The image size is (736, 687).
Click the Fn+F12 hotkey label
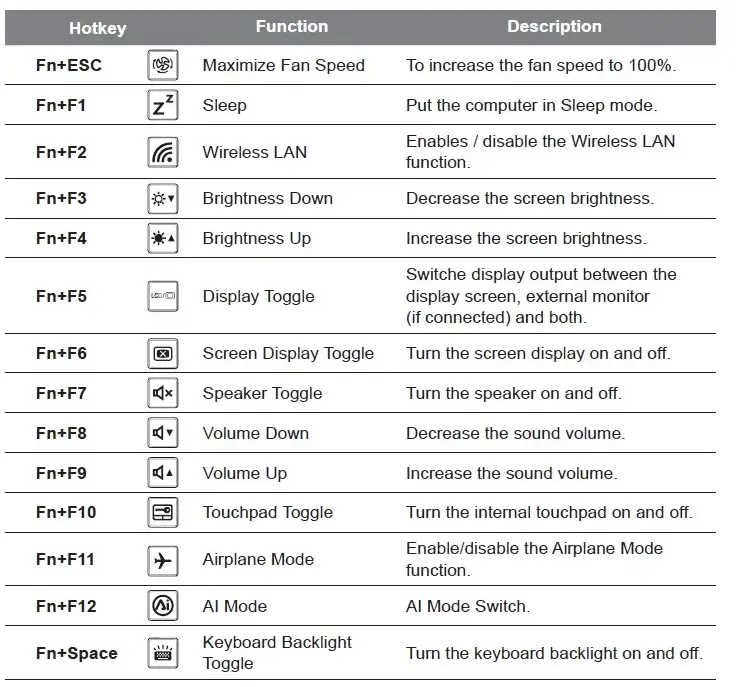(x=66, y=606)
